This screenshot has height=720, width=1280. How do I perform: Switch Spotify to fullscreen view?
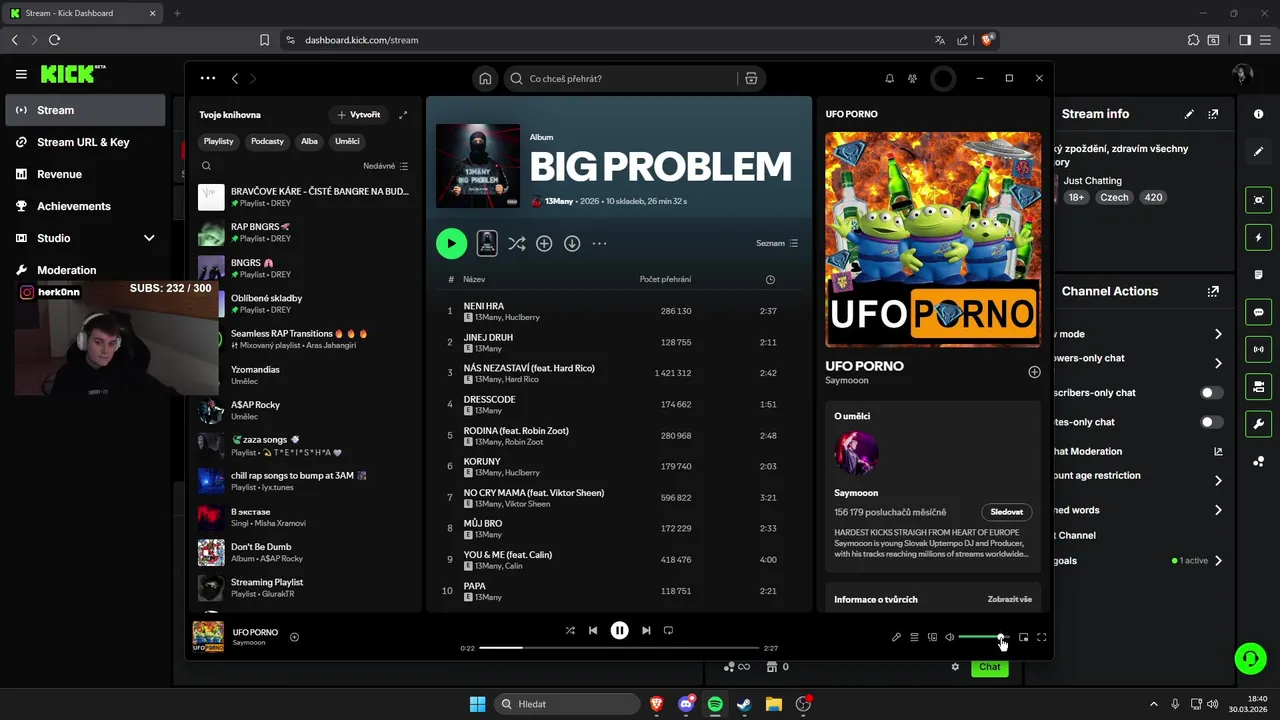(1042, 637)
